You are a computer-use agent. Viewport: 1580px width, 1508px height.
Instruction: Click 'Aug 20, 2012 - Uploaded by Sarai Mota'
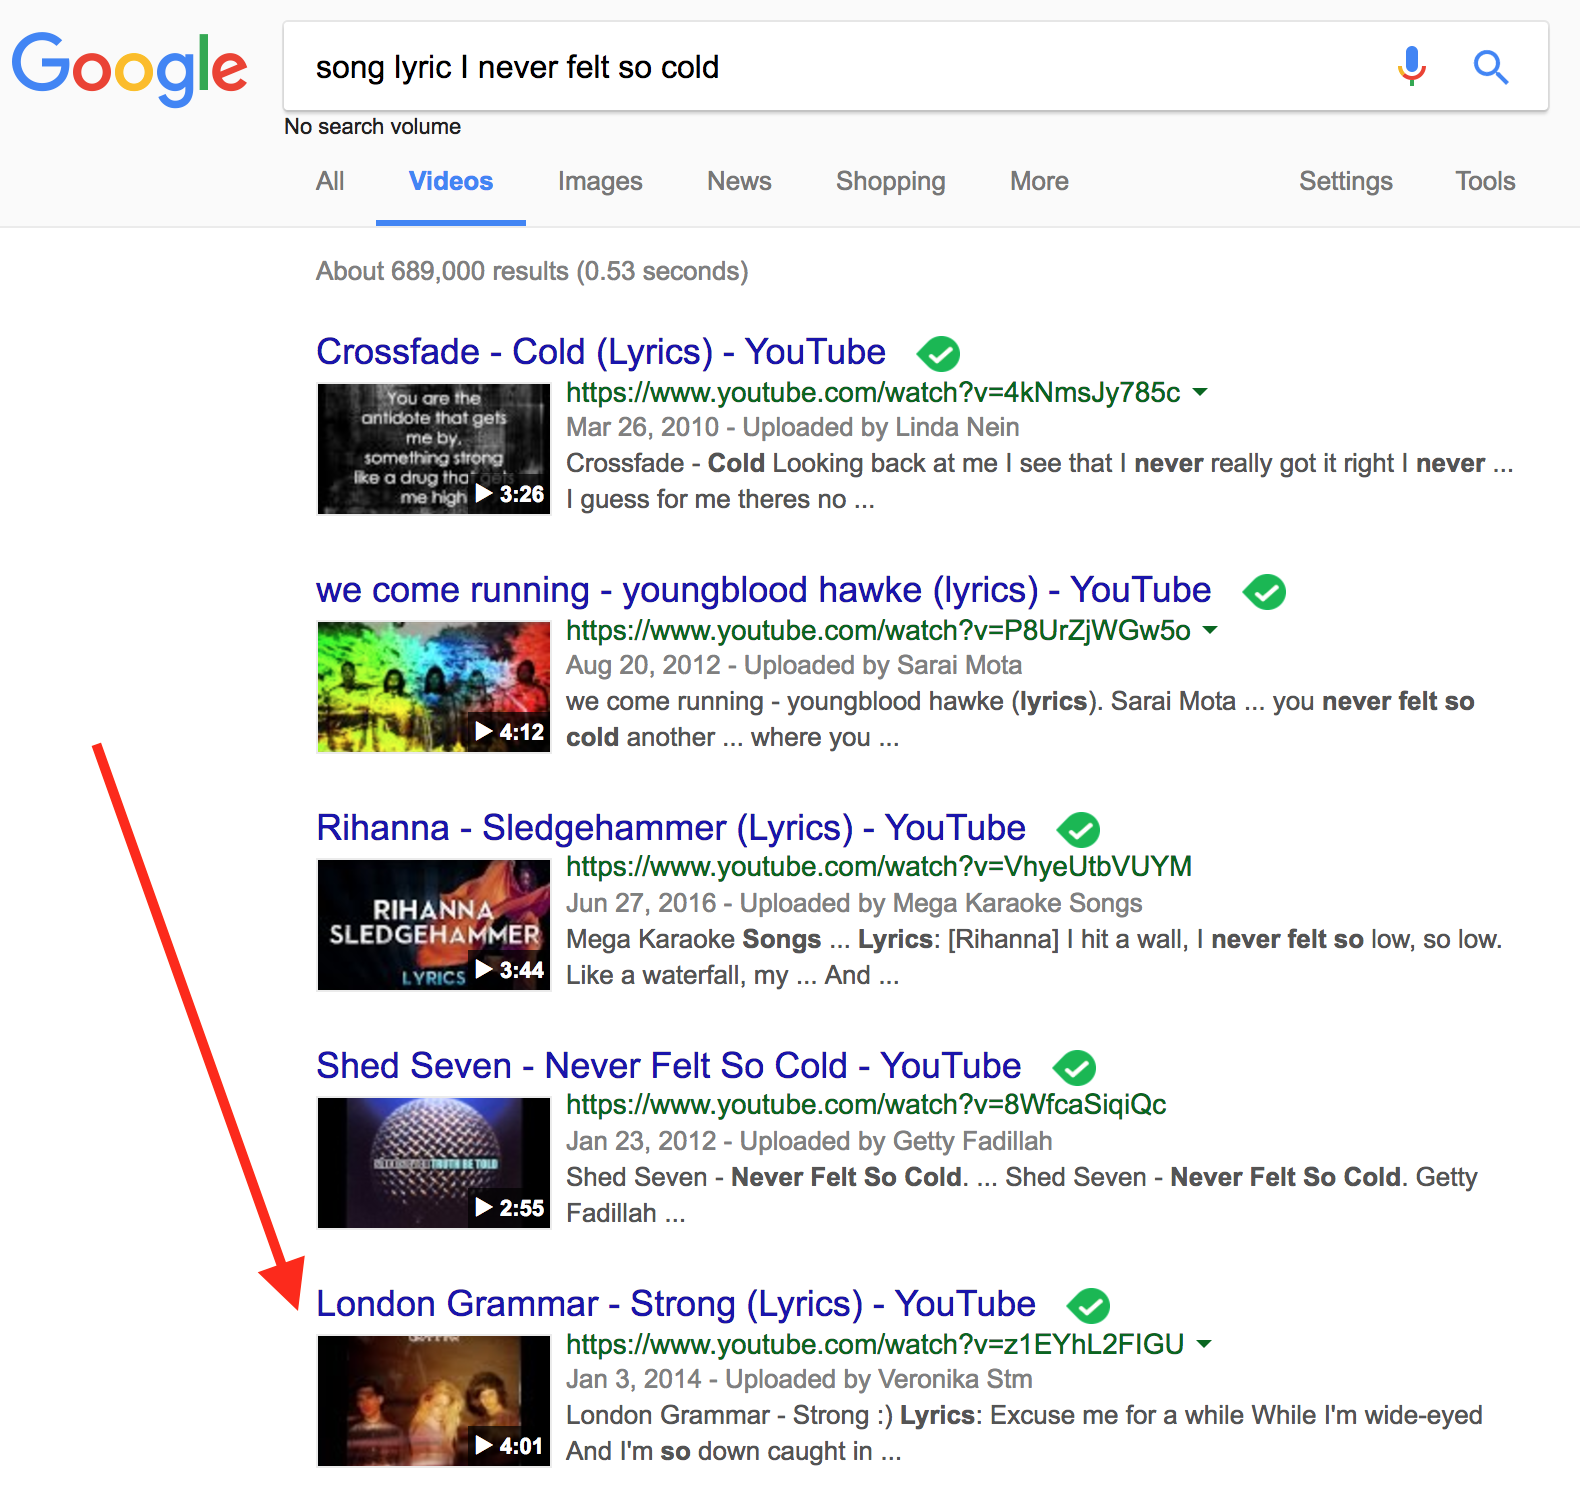click(794, 665)
